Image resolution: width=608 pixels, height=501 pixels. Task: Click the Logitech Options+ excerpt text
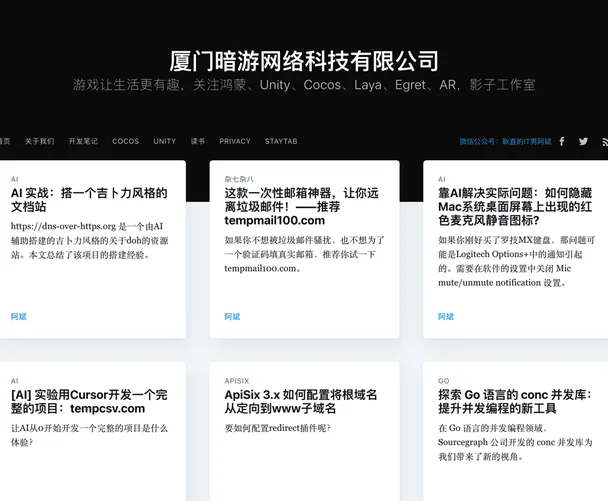pos(516,261)
